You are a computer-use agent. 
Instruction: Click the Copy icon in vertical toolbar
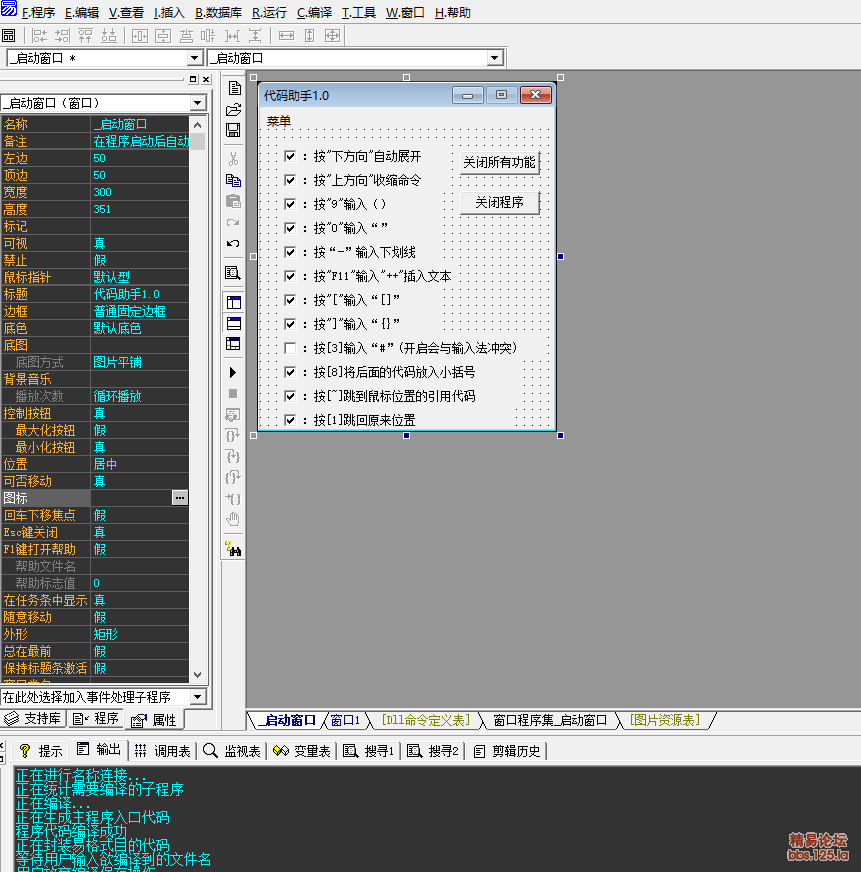point(234,180)
